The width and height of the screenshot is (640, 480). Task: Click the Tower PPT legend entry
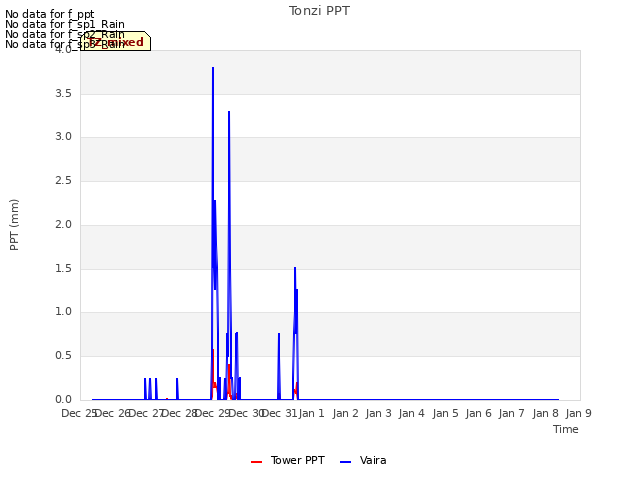[288, 460]
